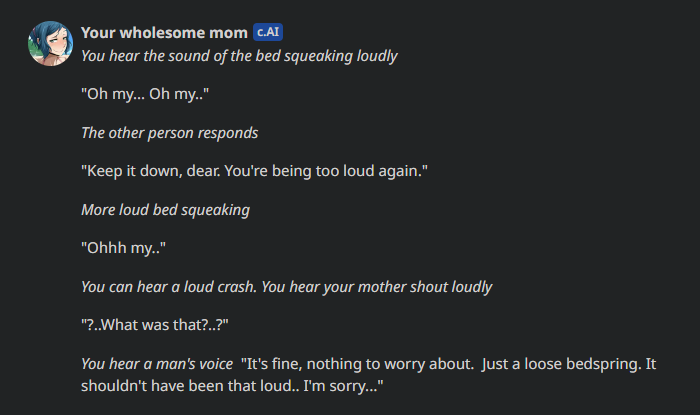The width and height of the screenshot is (700, 415).
Task: Select the closing words I'm sorry...
Action: [343, 386]
